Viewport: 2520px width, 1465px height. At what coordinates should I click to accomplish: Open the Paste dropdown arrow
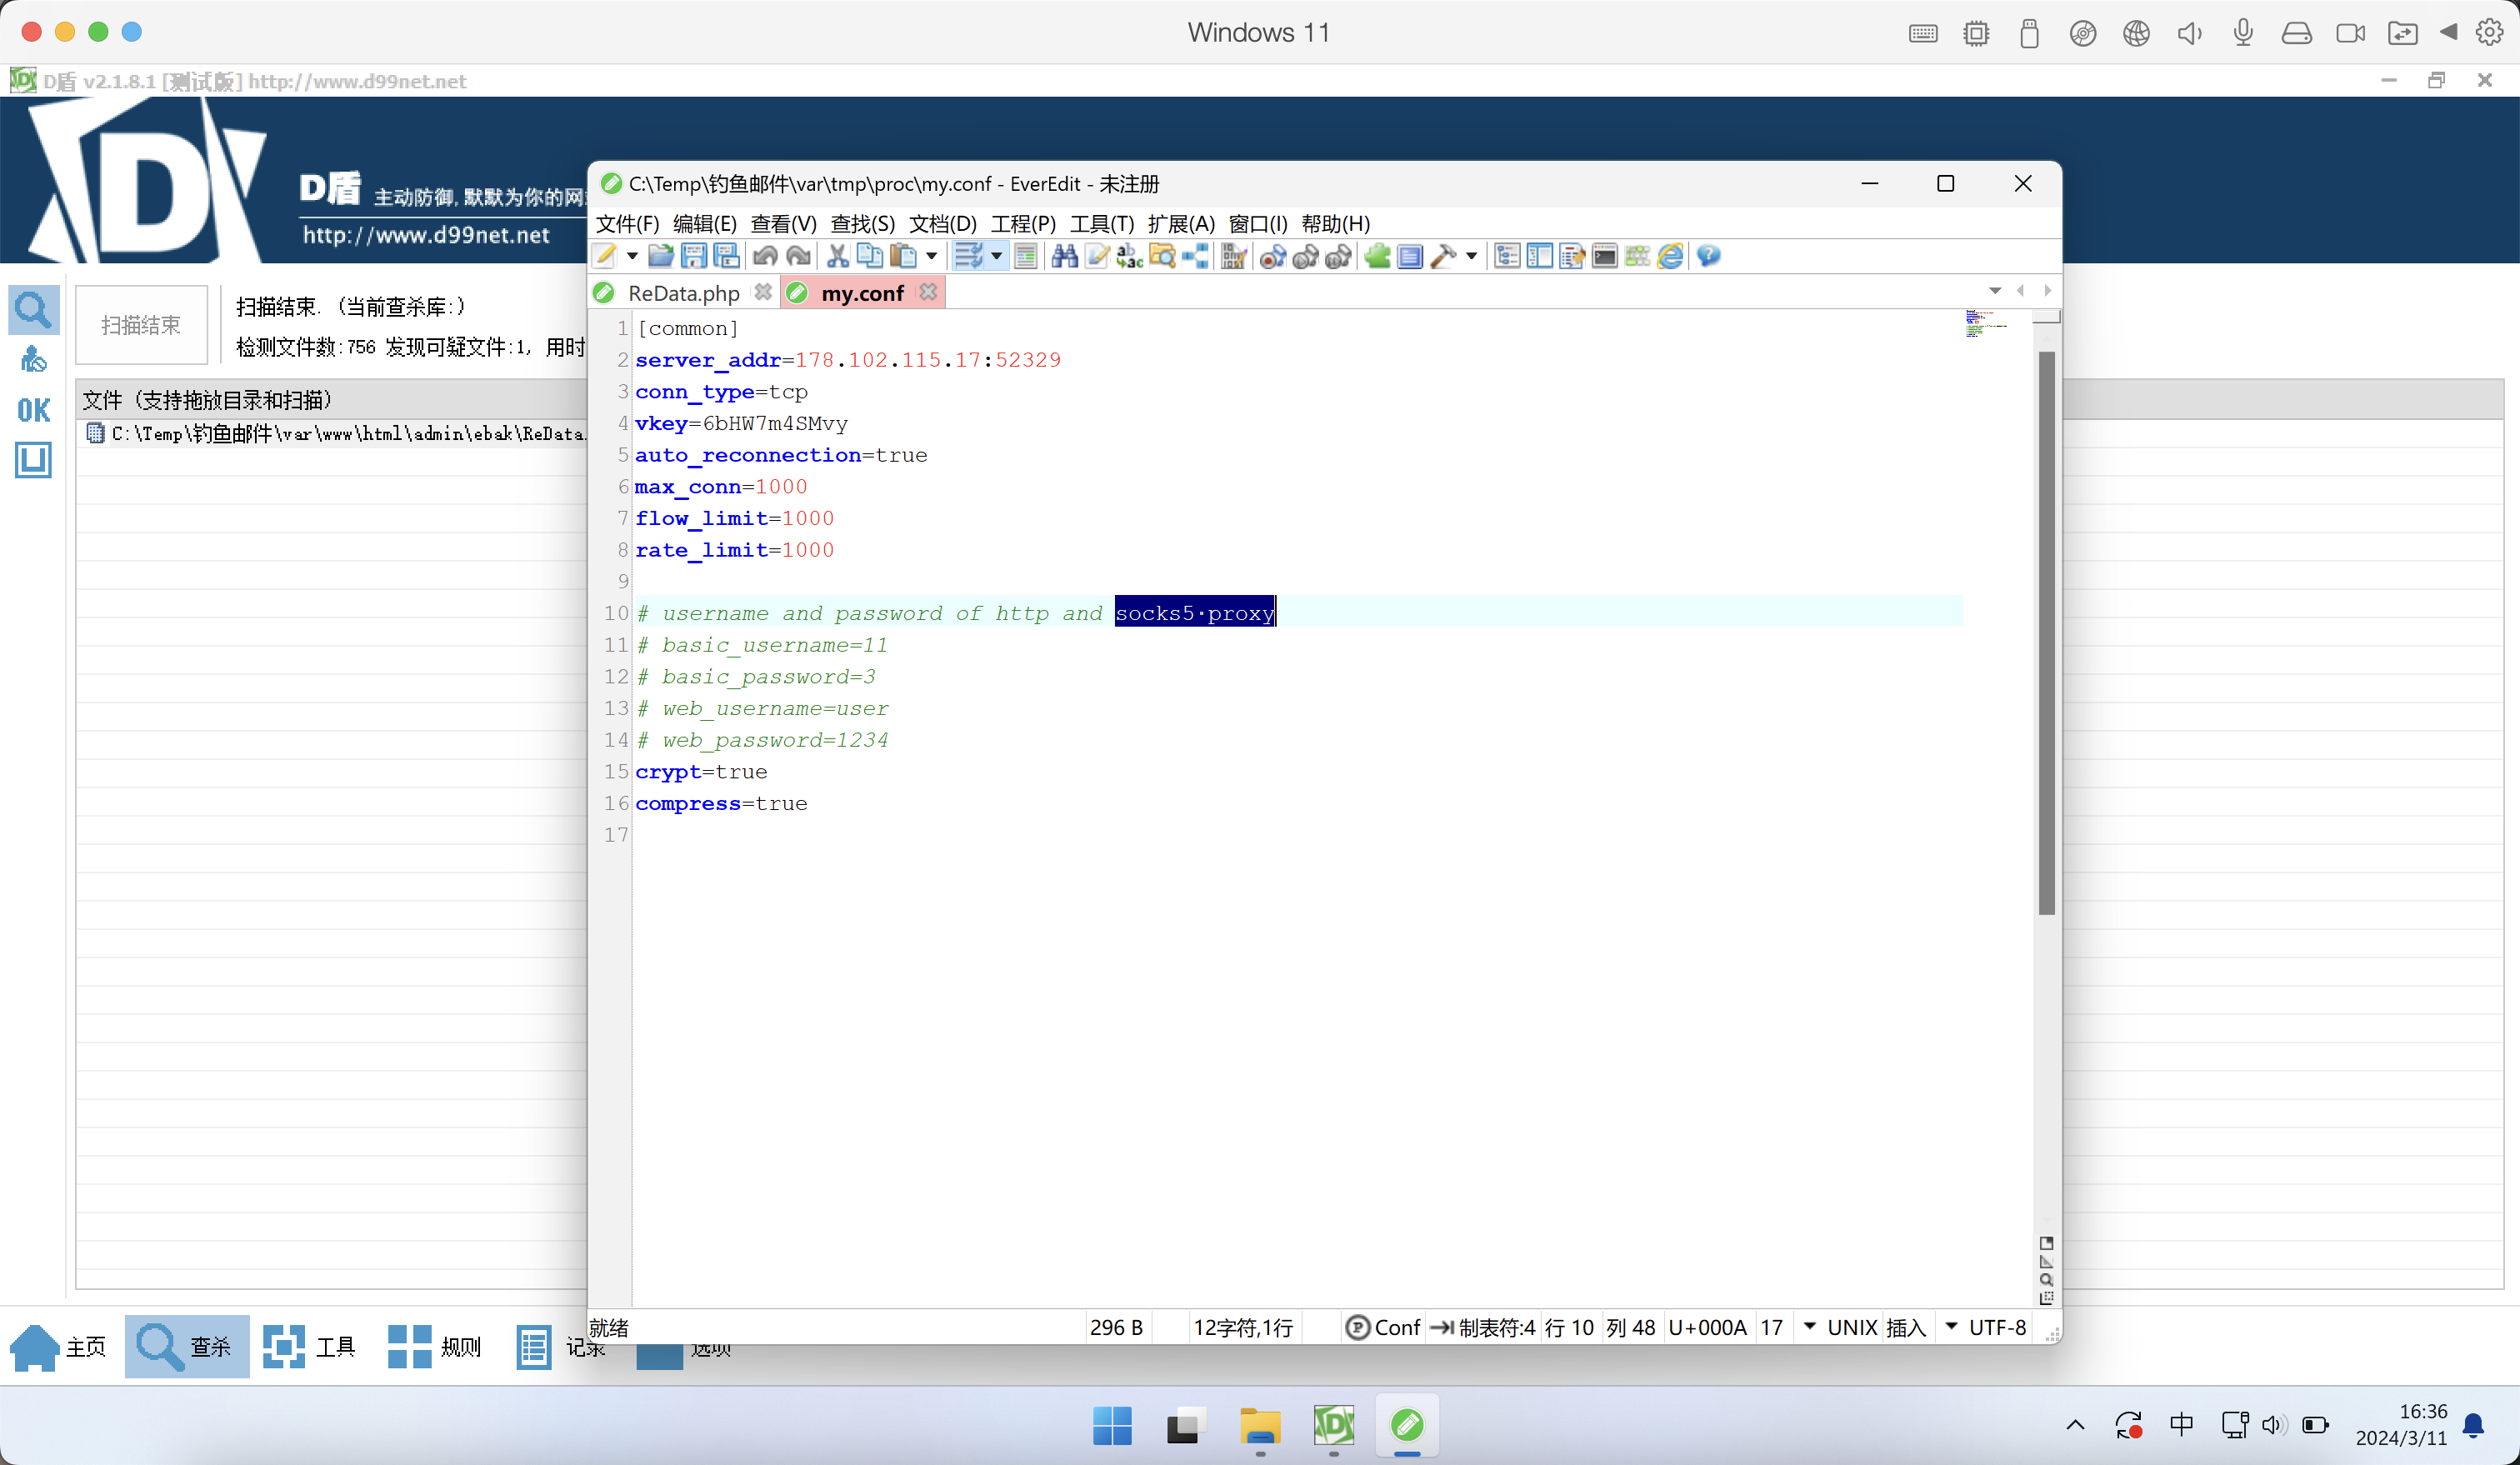[x=931, y=256]
